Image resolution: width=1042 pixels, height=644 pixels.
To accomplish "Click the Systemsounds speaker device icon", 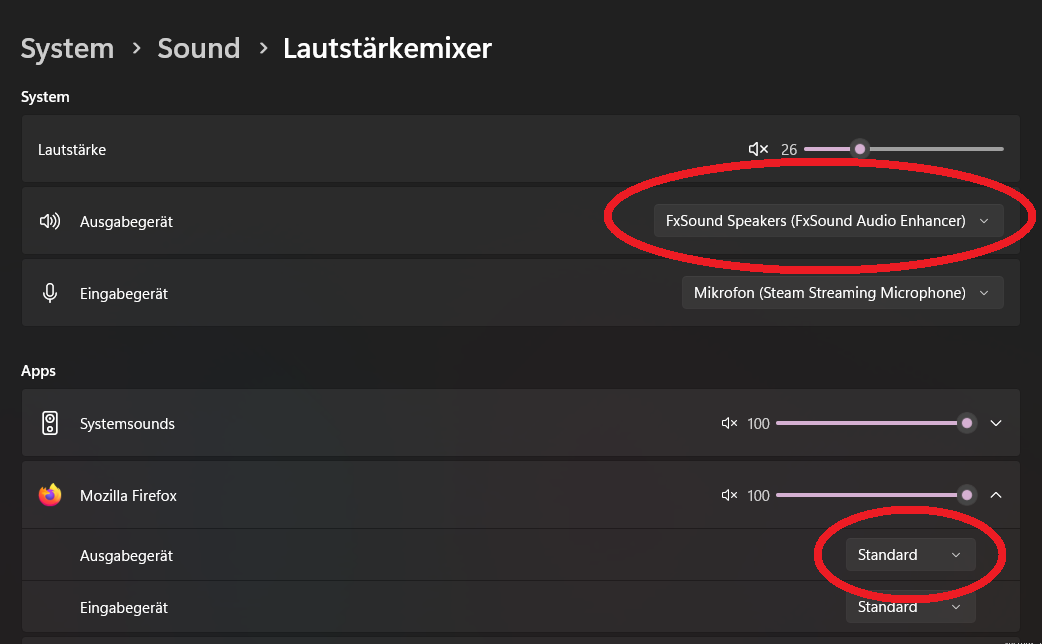I will (50, 423).
